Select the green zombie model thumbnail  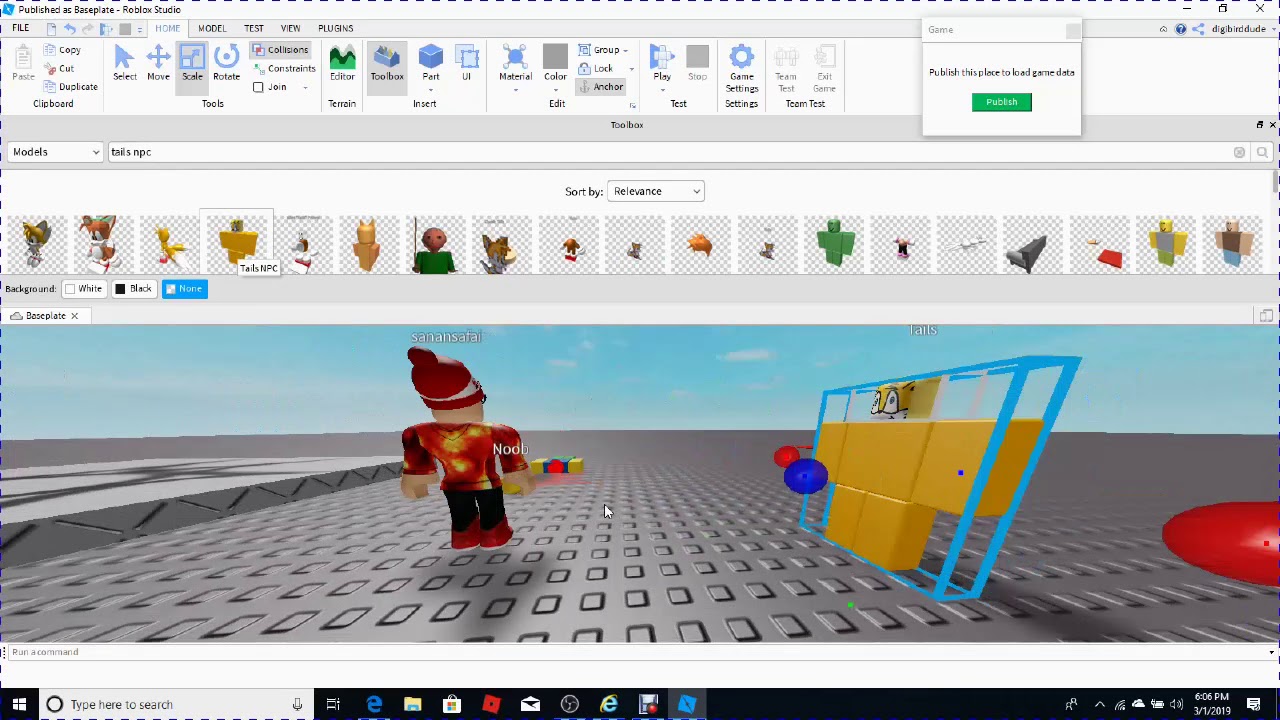coord(834,244)
